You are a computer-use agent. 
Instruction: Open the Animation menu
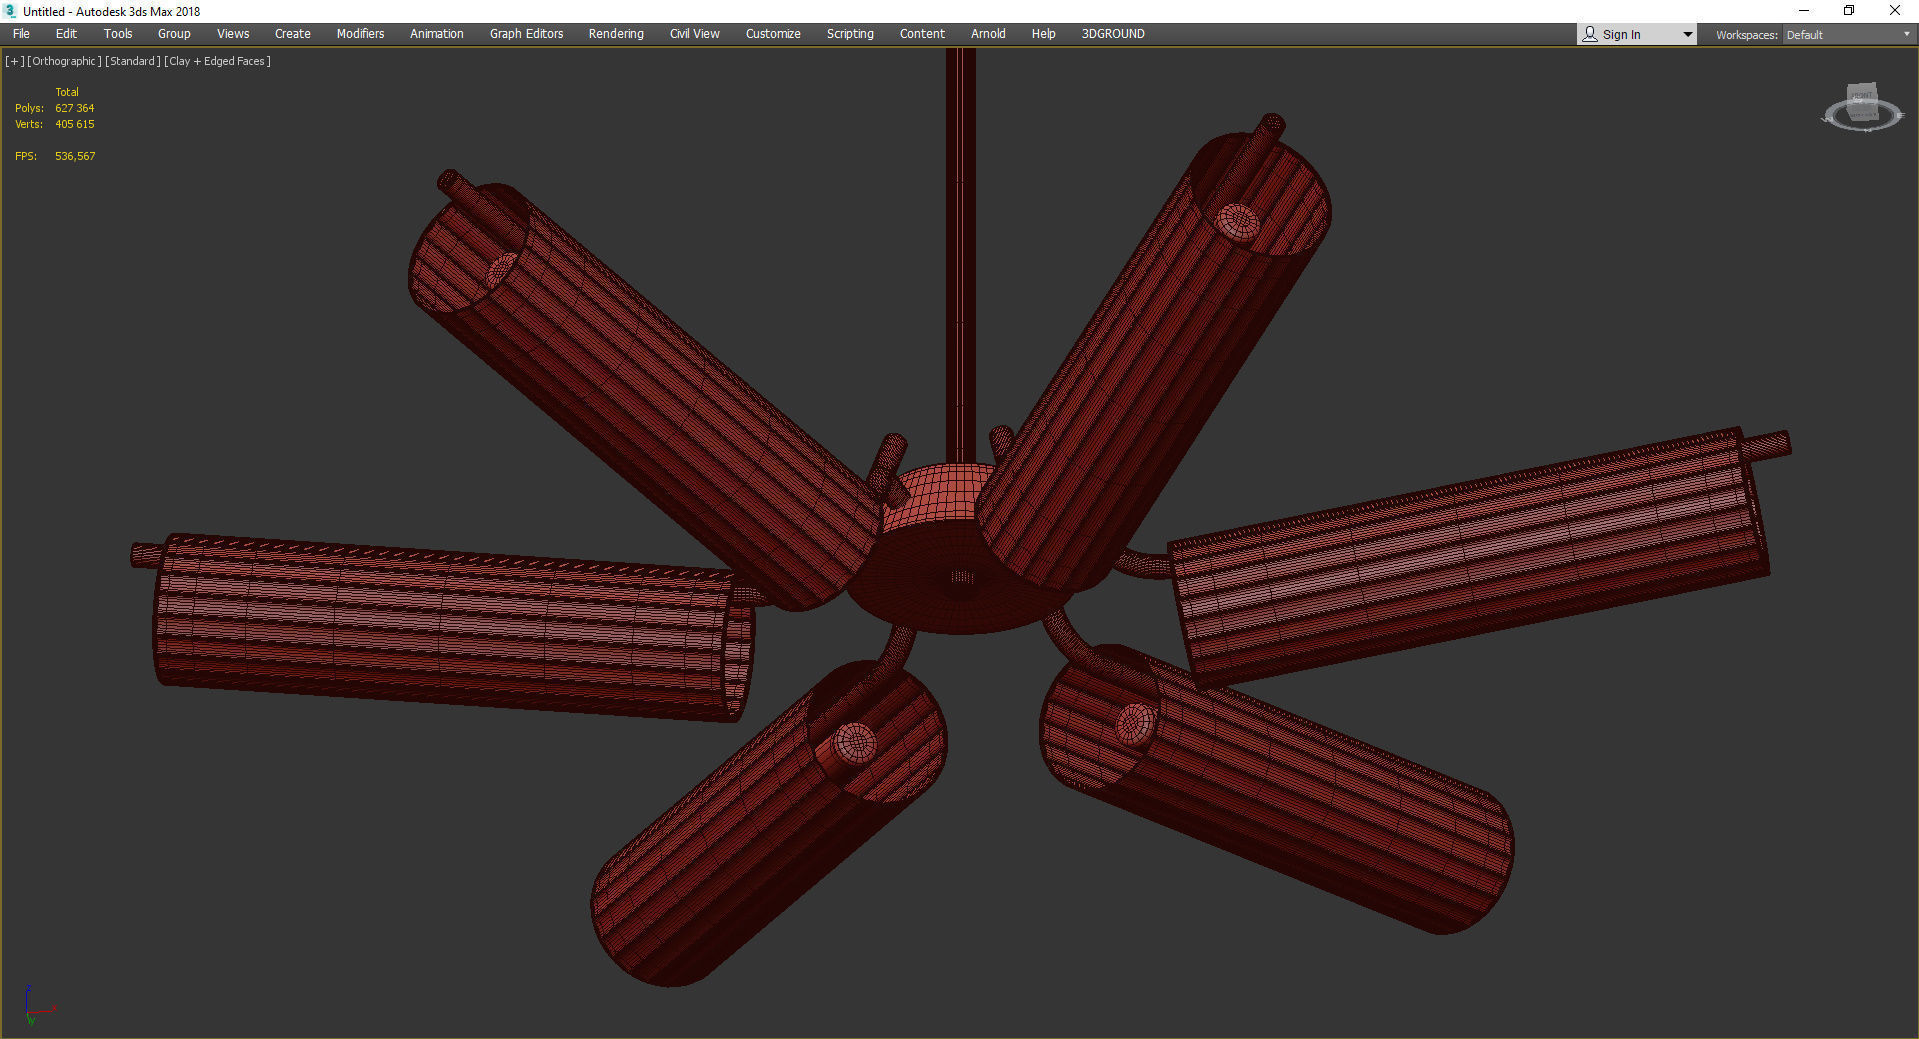coord(437,34)
